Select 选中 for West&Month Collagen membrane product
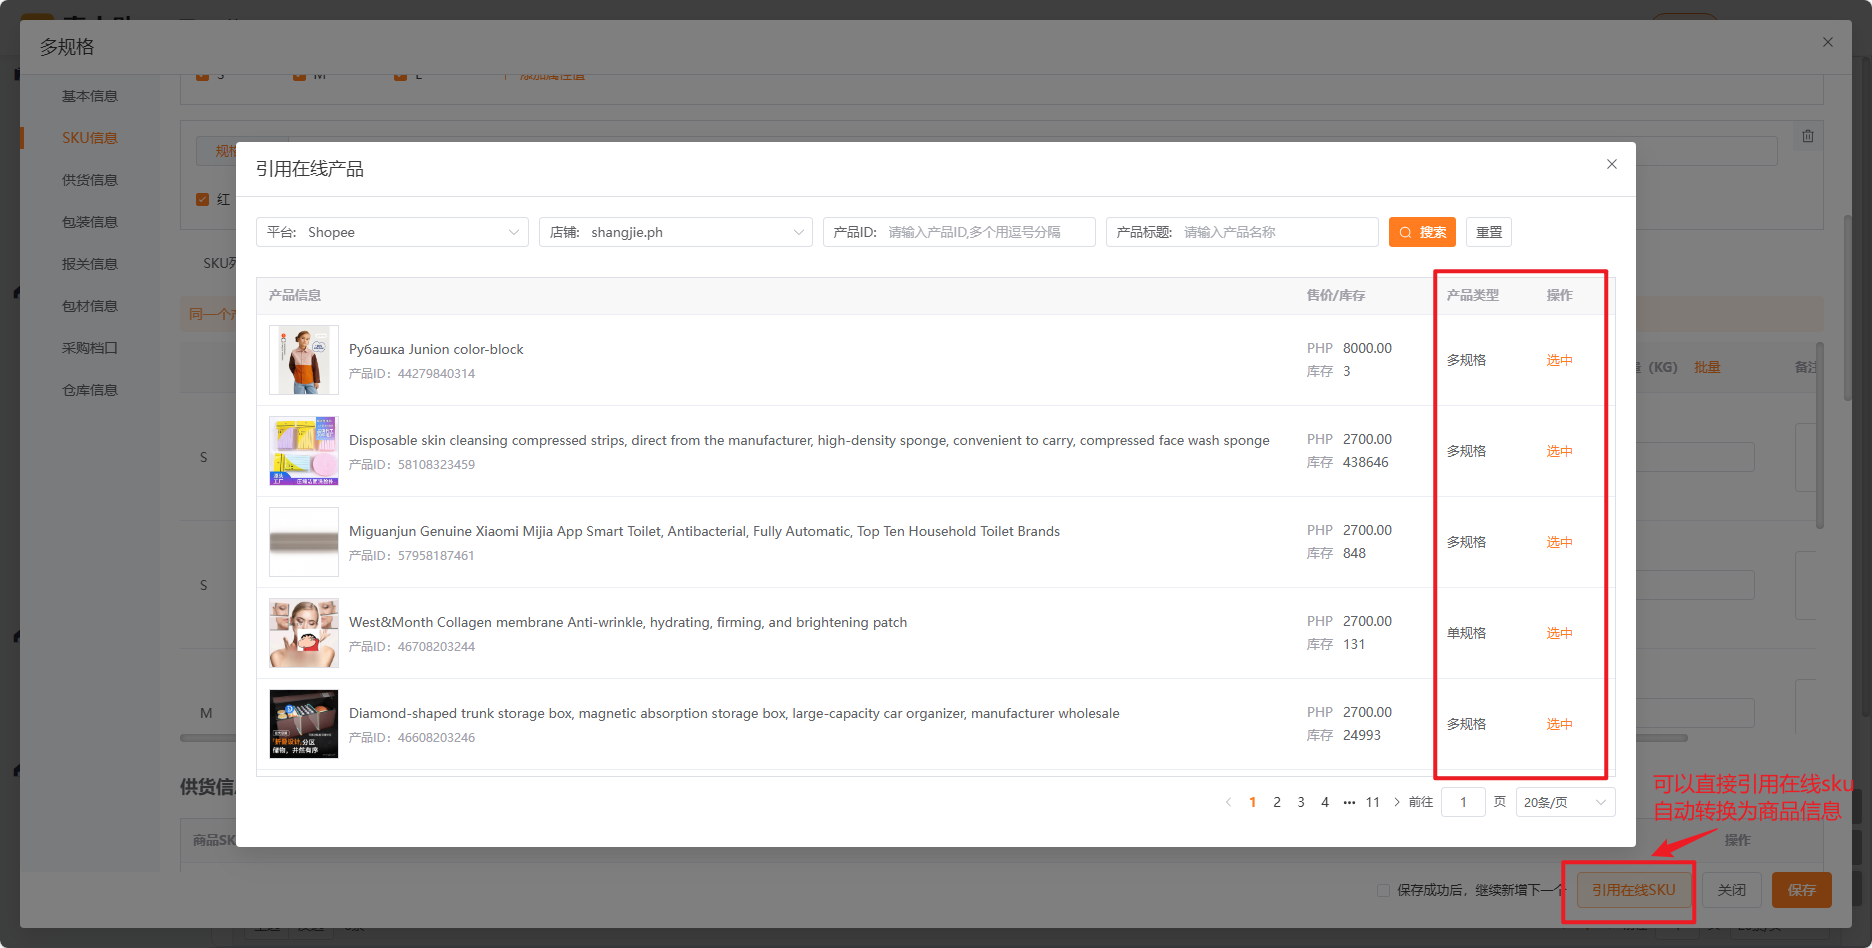Viewport: 1872px width, 948px height. point(1559,633)
